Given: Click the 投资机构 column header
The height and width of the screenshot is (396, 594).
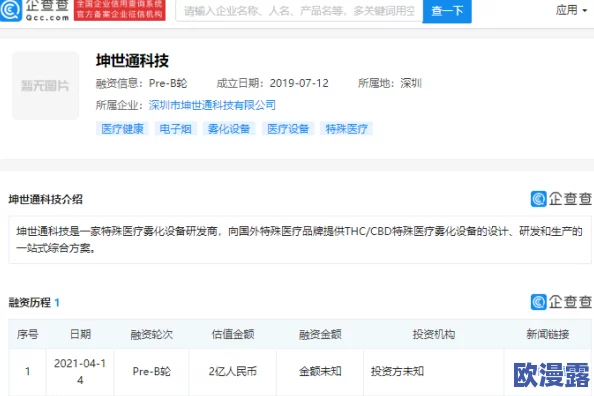Looking at the screenshot, I should pyautogui.click(x=434, y=334).
